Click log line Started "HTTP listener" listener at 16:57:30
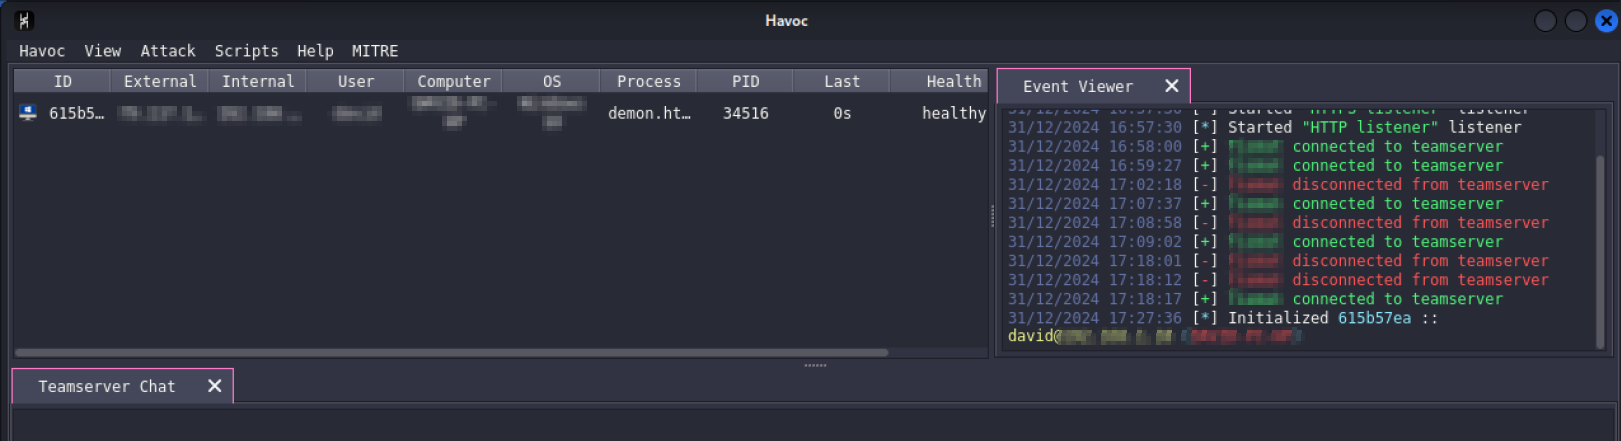 coord(1264,127)
